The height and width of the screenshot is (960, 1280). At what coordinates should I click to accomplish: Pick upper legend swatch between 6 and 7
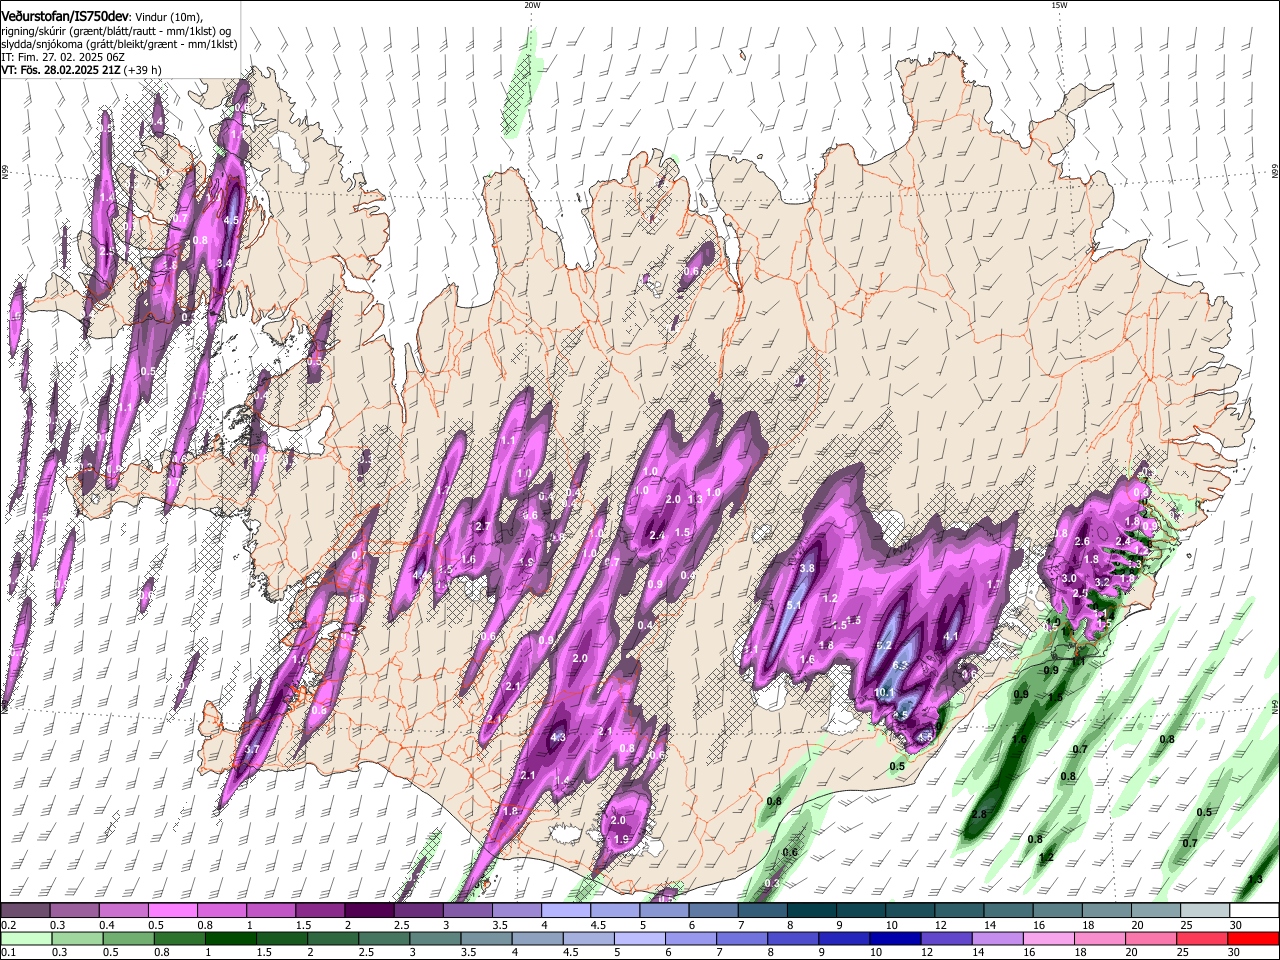click(714, 910)
